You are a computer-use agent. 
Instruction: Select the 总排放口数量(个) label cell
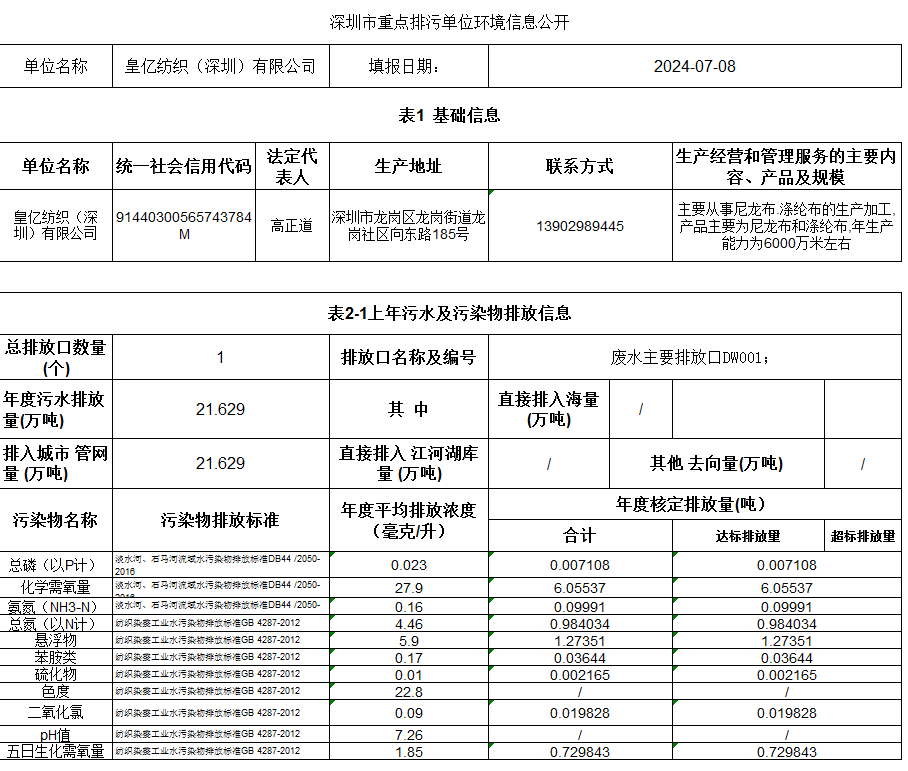pyautogui.click(x=56, y=357)
